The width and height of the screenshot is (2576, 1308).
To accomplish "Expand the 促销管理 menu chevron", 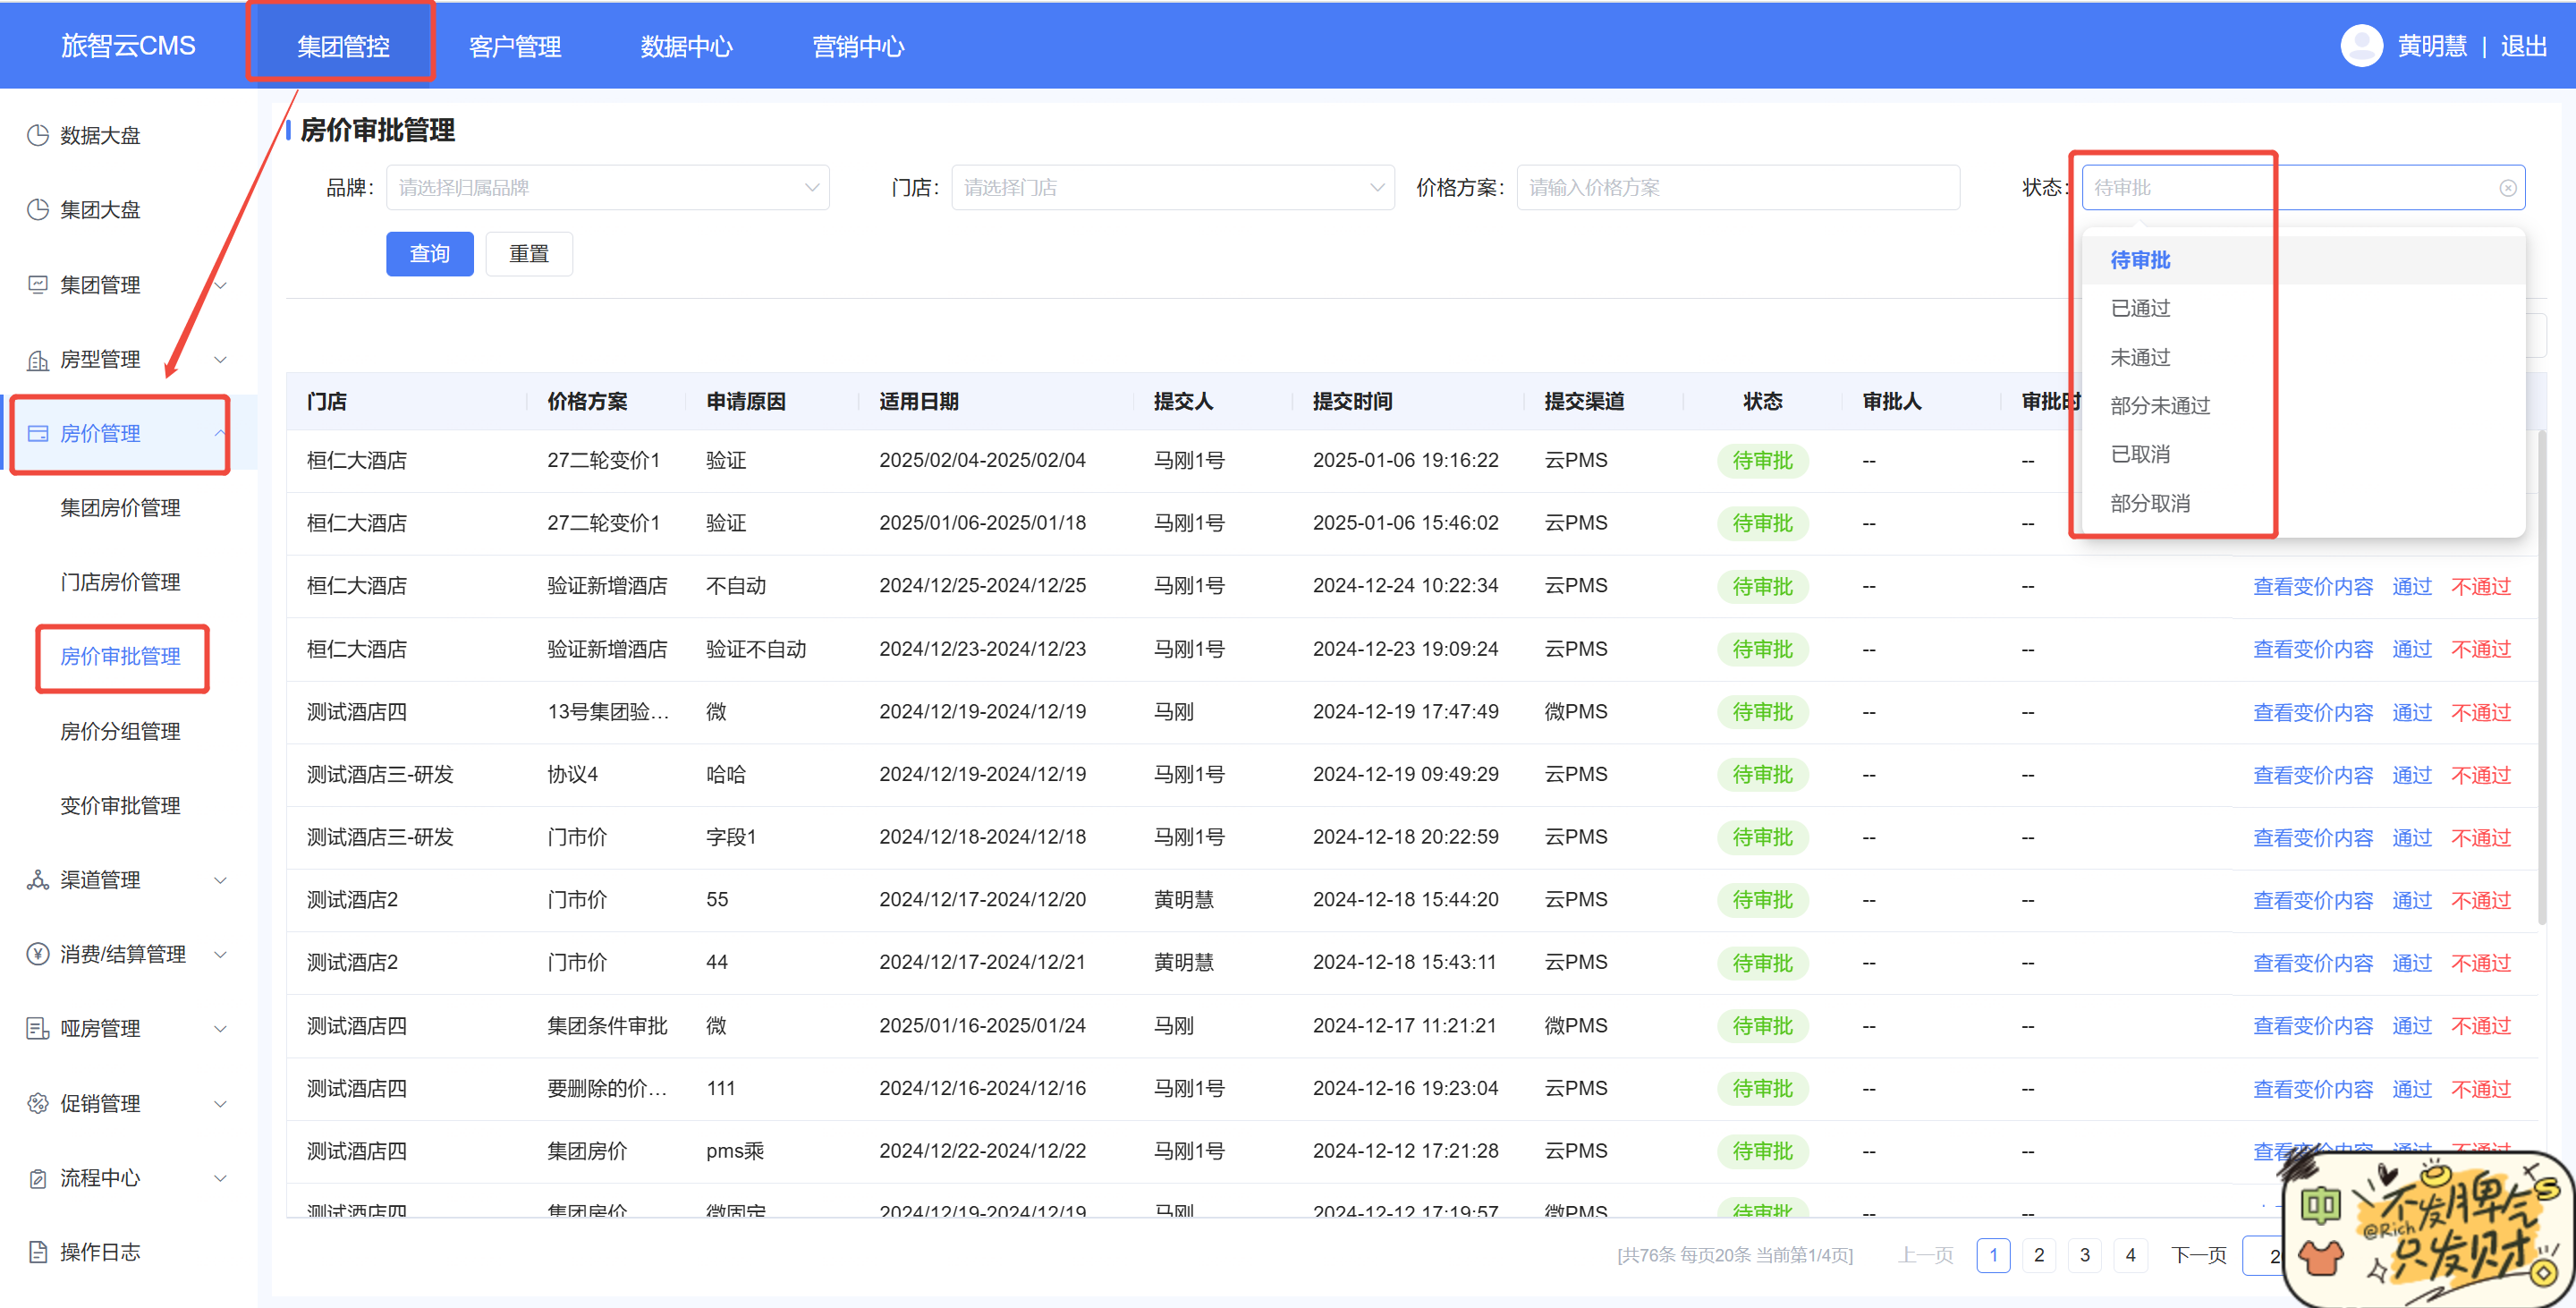I will click(x=221, y=1103).
